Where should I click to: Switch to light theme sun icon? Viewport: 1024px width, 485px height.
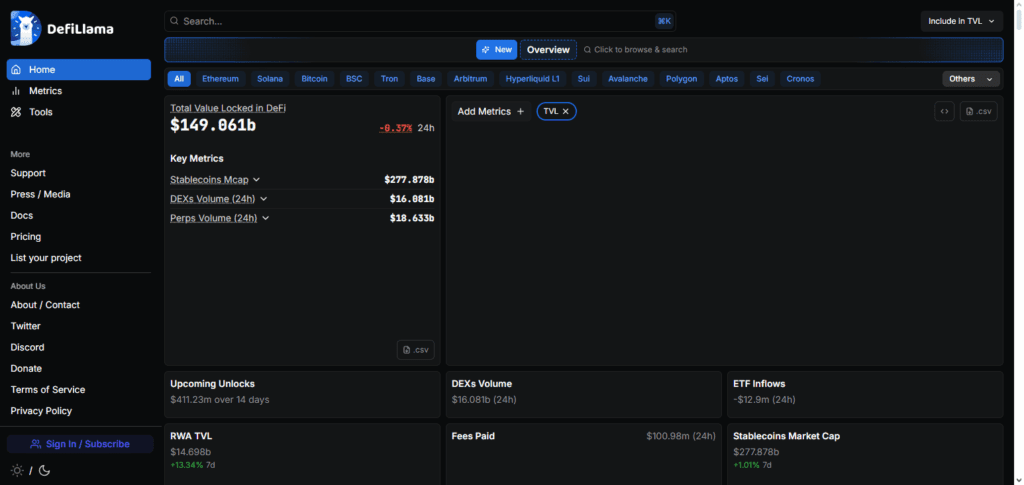(x=17, y=470)
